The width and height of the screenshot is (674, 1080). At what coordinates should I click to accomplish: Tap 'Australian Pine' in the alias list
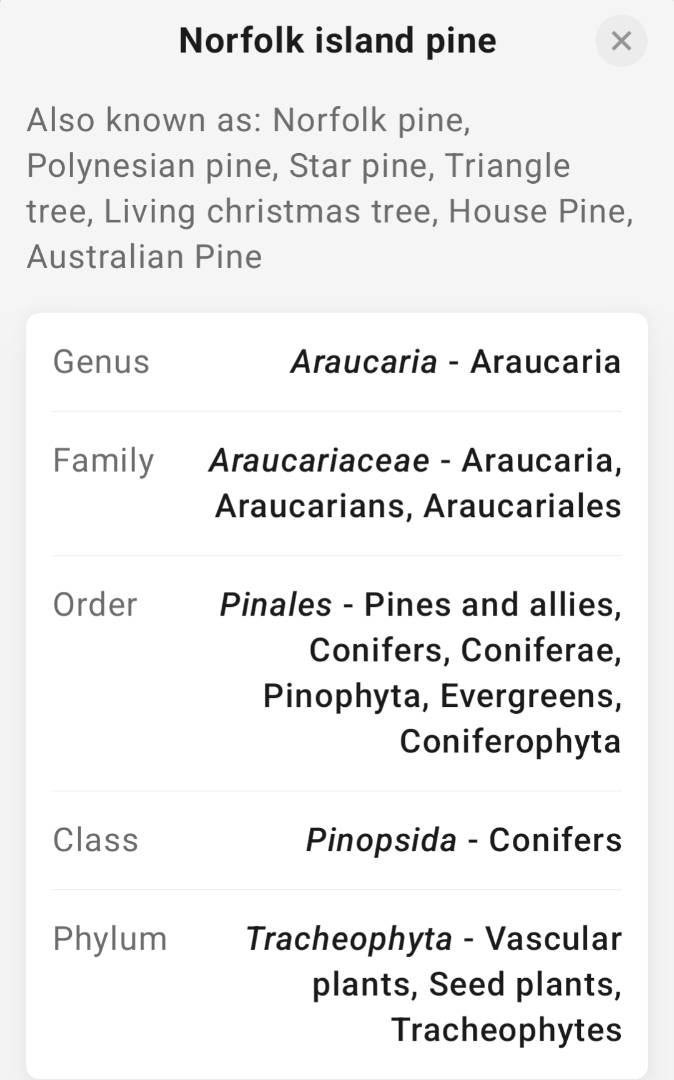point(144,257)
